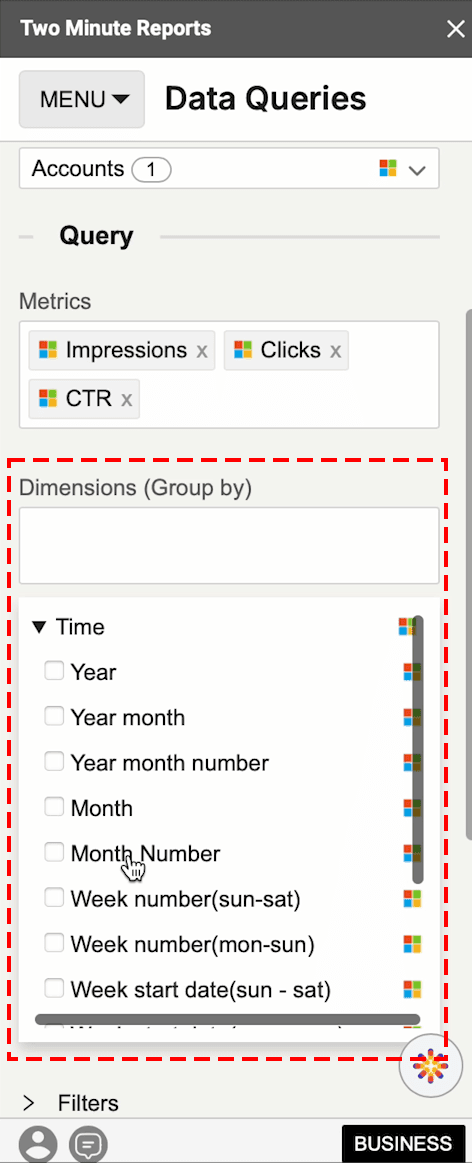472x1165 pixels.
Task: Remove the Clicks metric with its x
Action: [335, 351]
